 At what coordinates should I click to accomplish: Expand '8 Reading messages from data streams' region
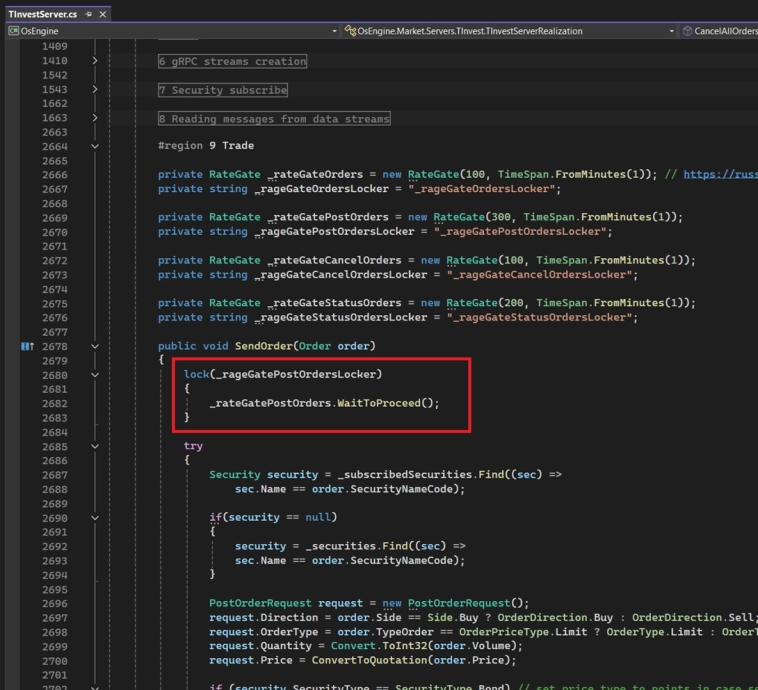95,118
